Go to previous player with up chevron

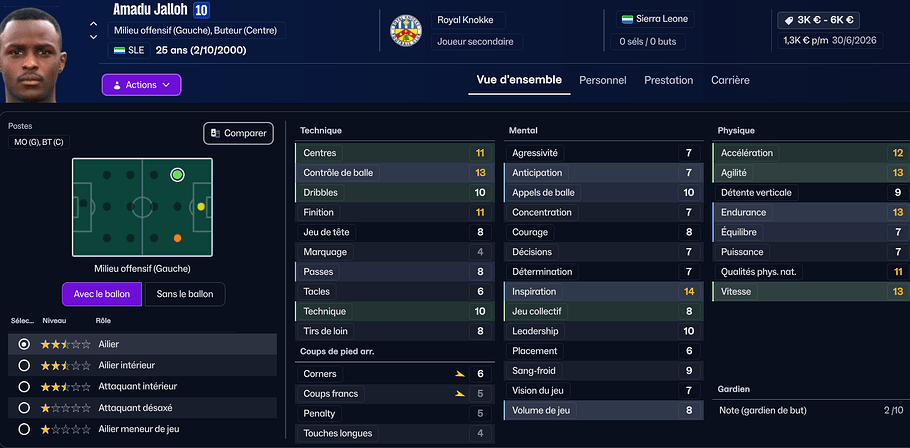[x=93, y=24]
